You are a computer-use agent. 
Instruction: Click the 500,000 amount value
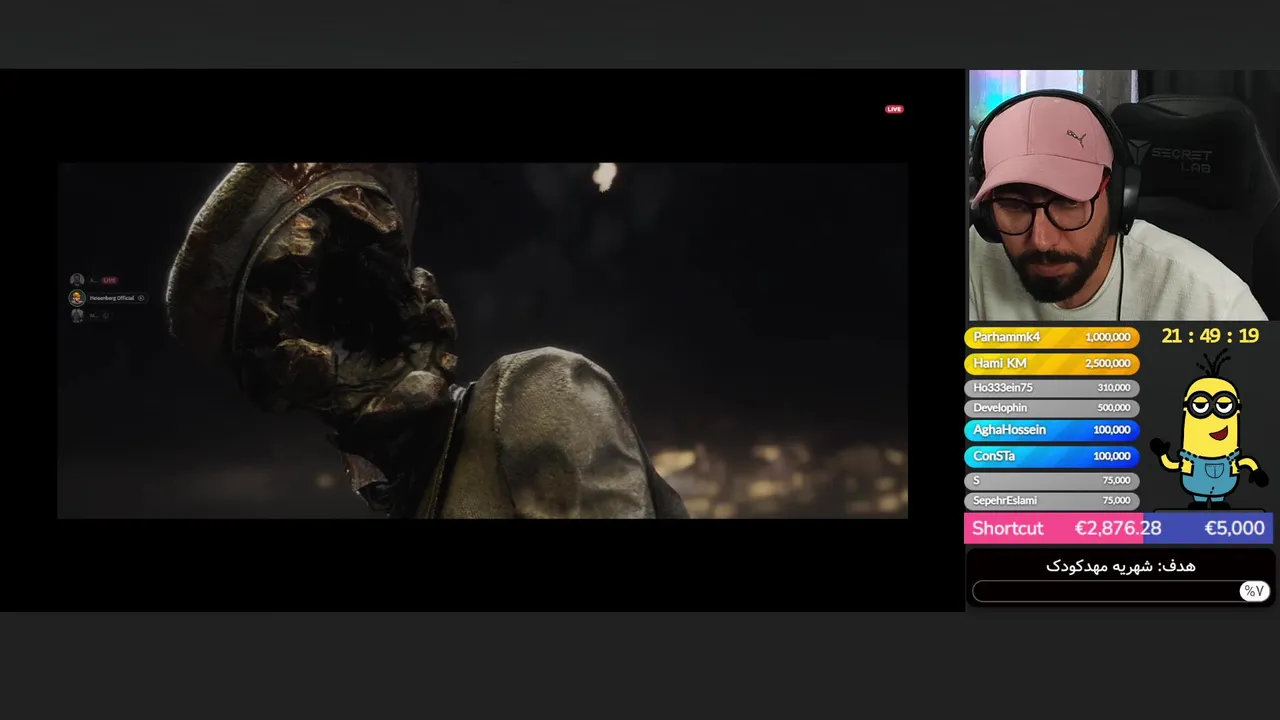[x=1113, y=408]
